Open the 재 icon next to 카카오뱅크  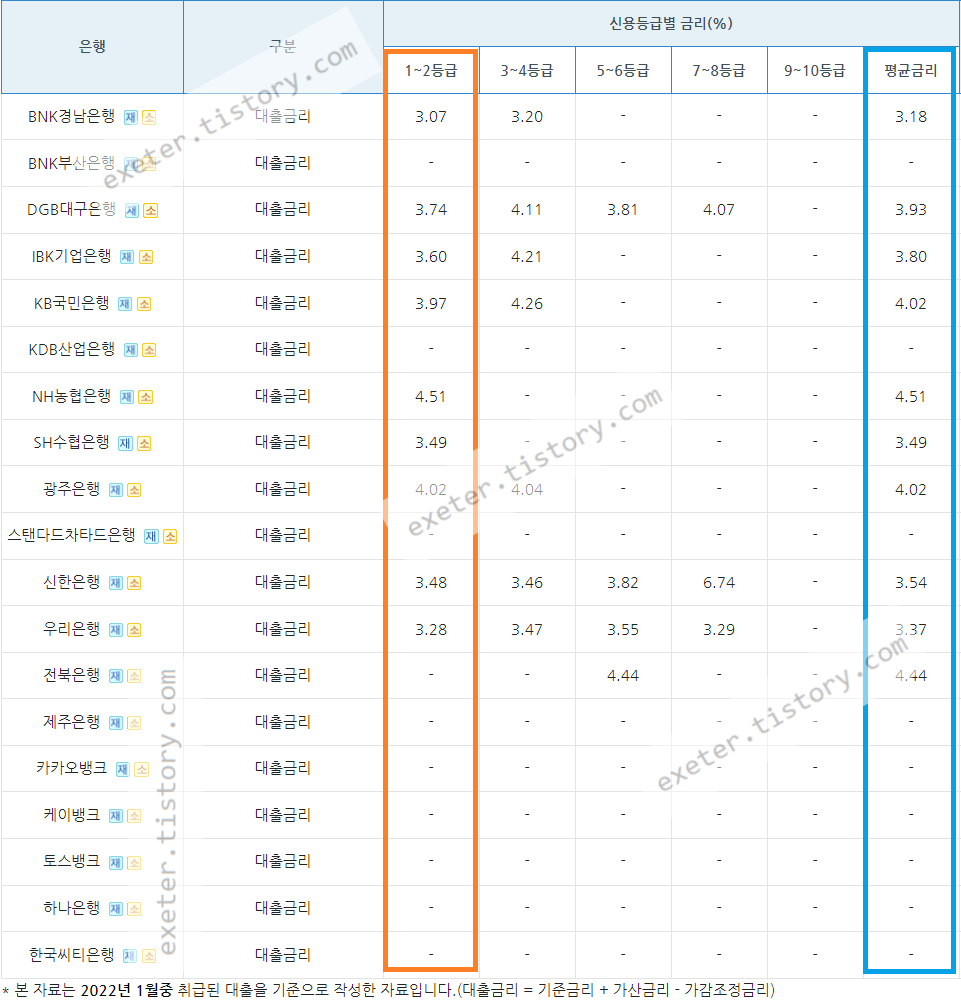(x=123, y=770)
